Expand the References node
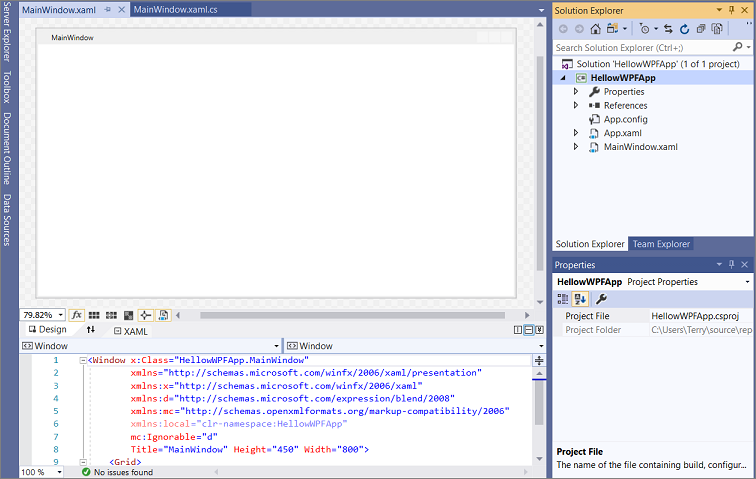Viewport: 756px width, 479px height. tap(576, 105)
